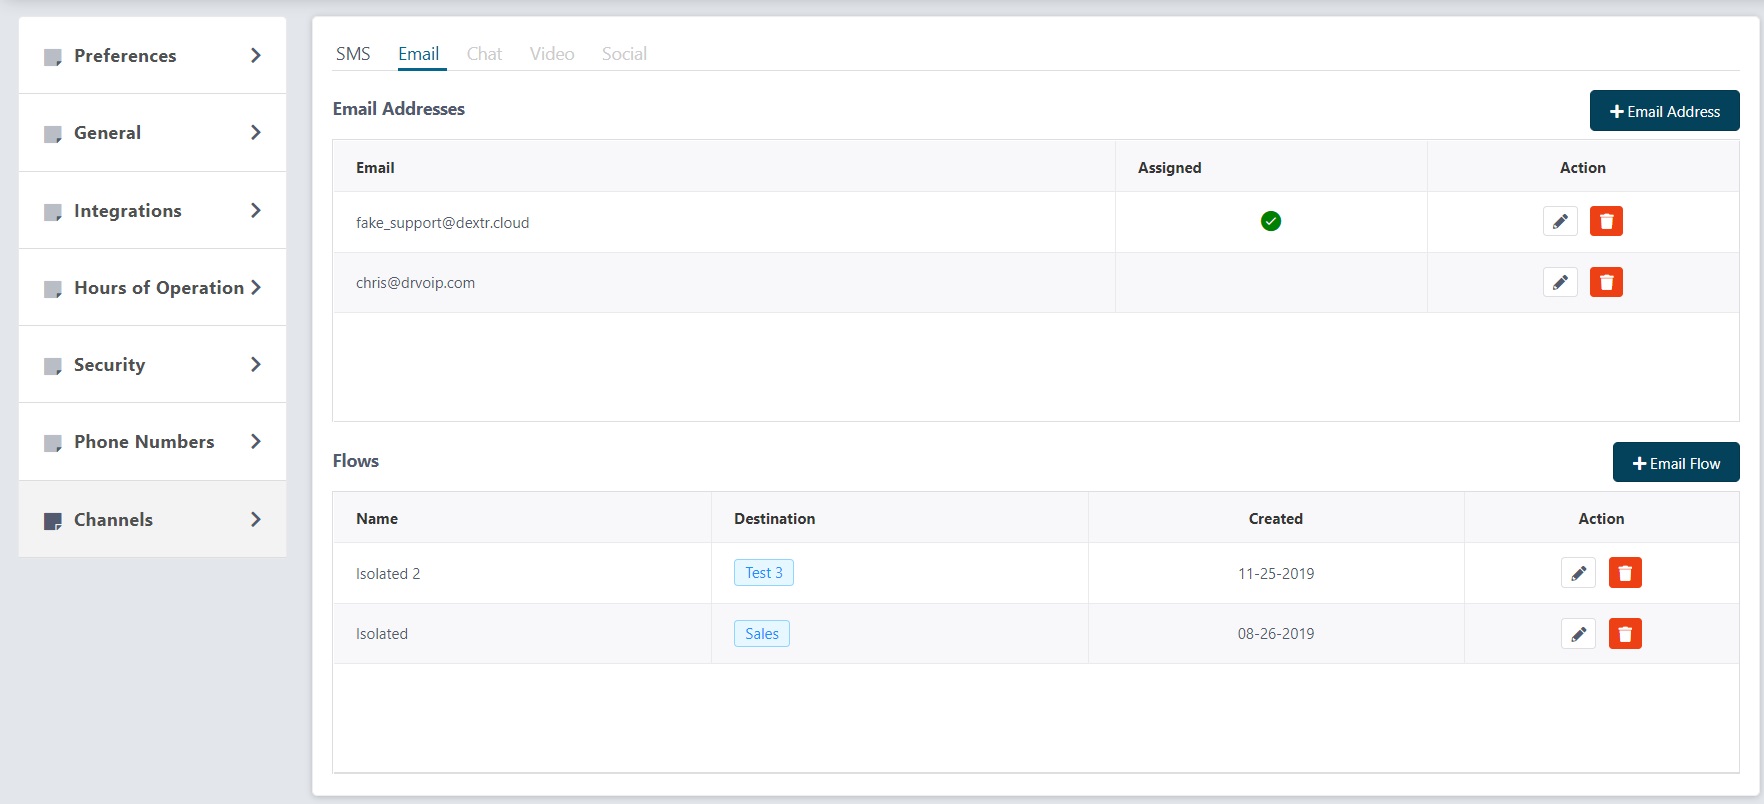This screenshot has height=804, width=1764.
Task: Click the Email Addresses section heading
Action: click(x=399, y=109)
